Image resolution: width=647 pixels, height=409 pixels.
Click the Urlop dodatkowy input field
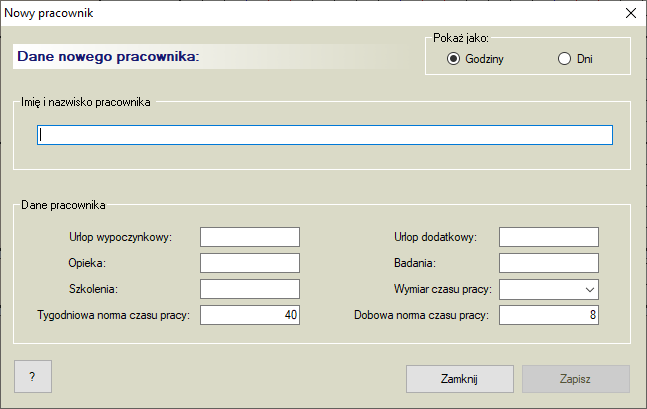548,237
